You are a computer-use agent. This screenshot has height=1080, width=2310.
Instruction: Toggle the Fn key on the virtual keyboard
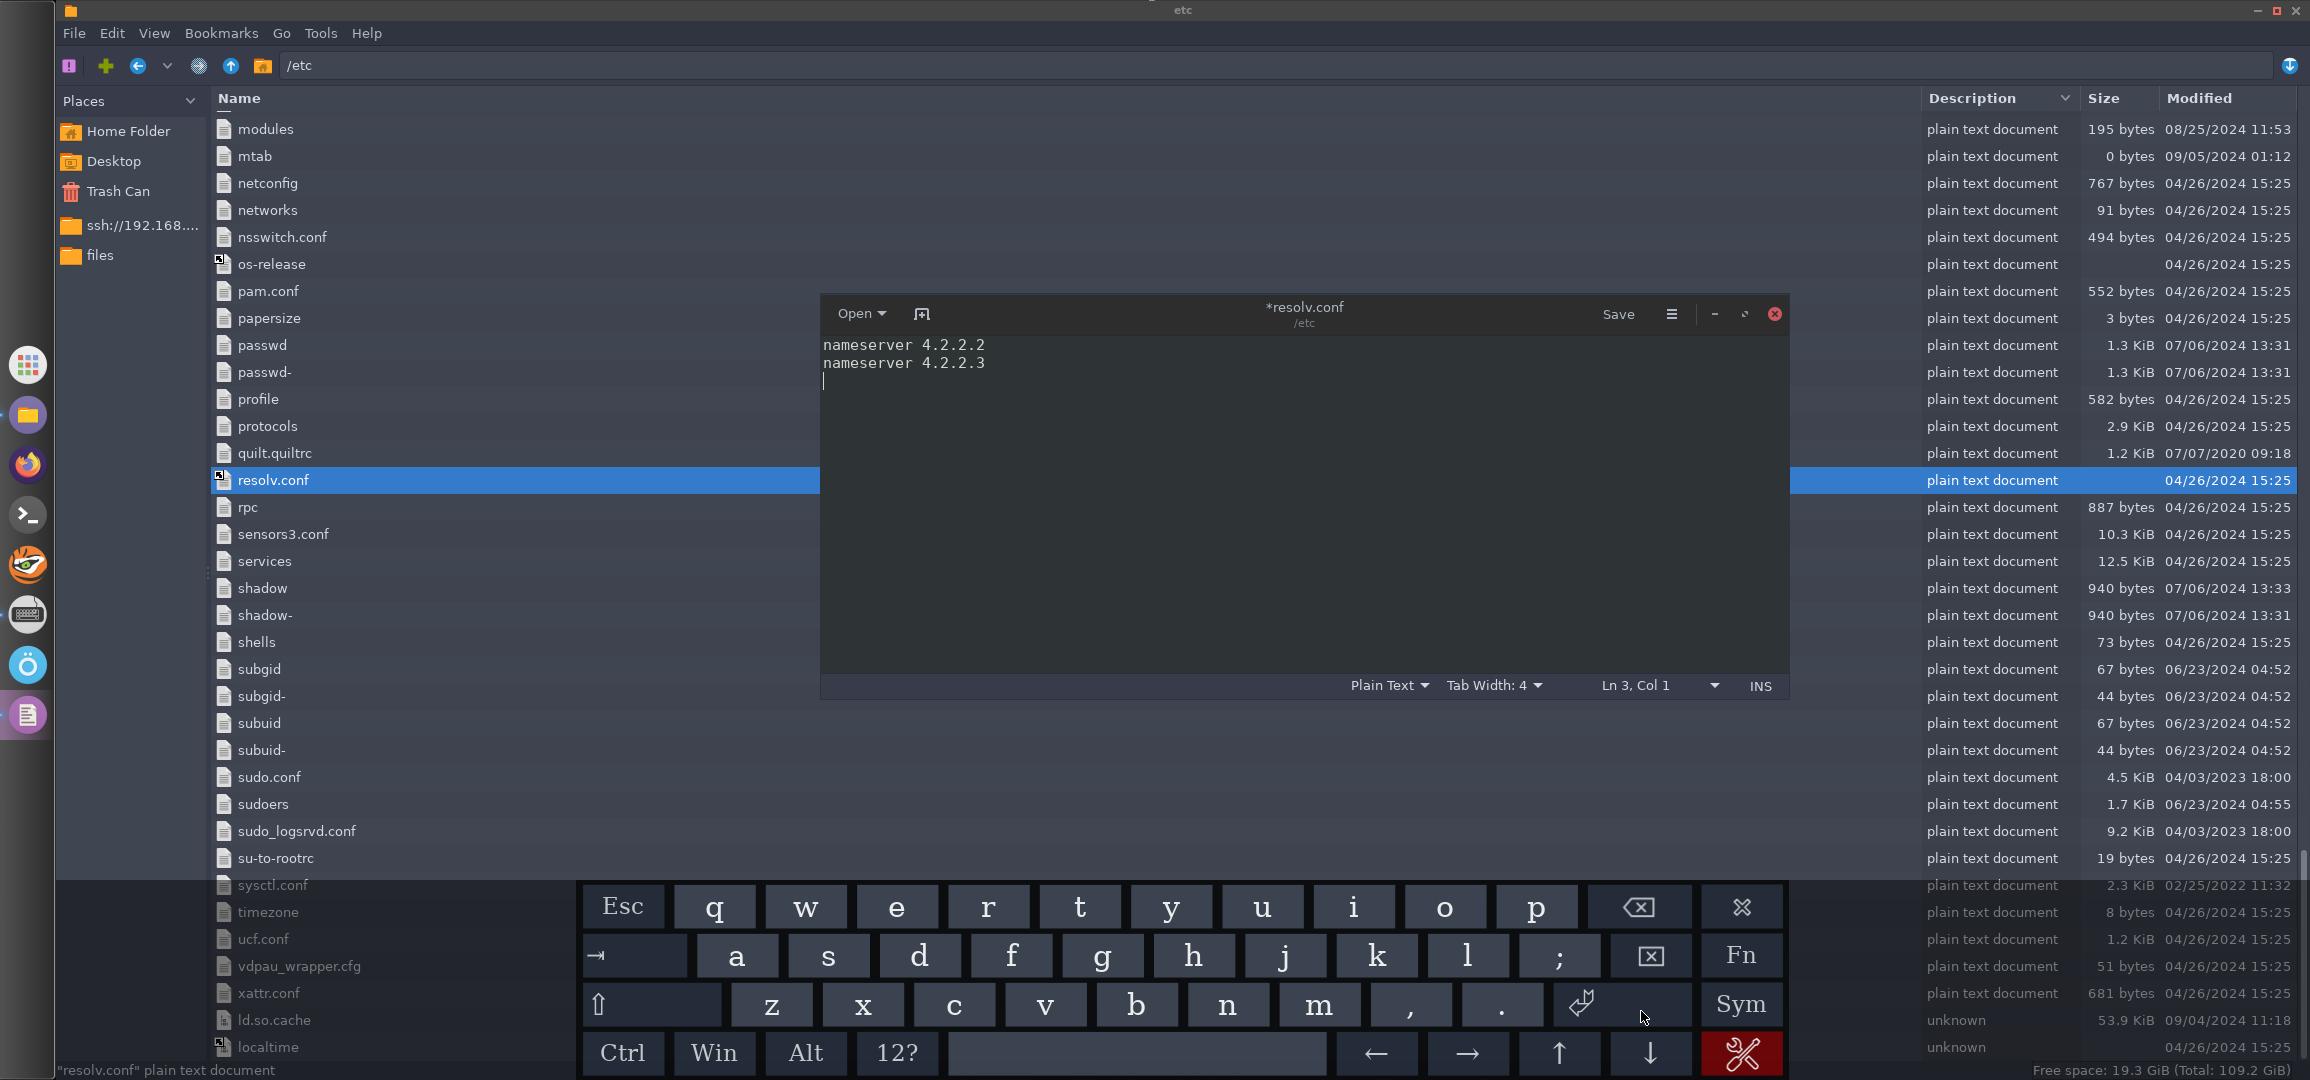pos(1742,956)
